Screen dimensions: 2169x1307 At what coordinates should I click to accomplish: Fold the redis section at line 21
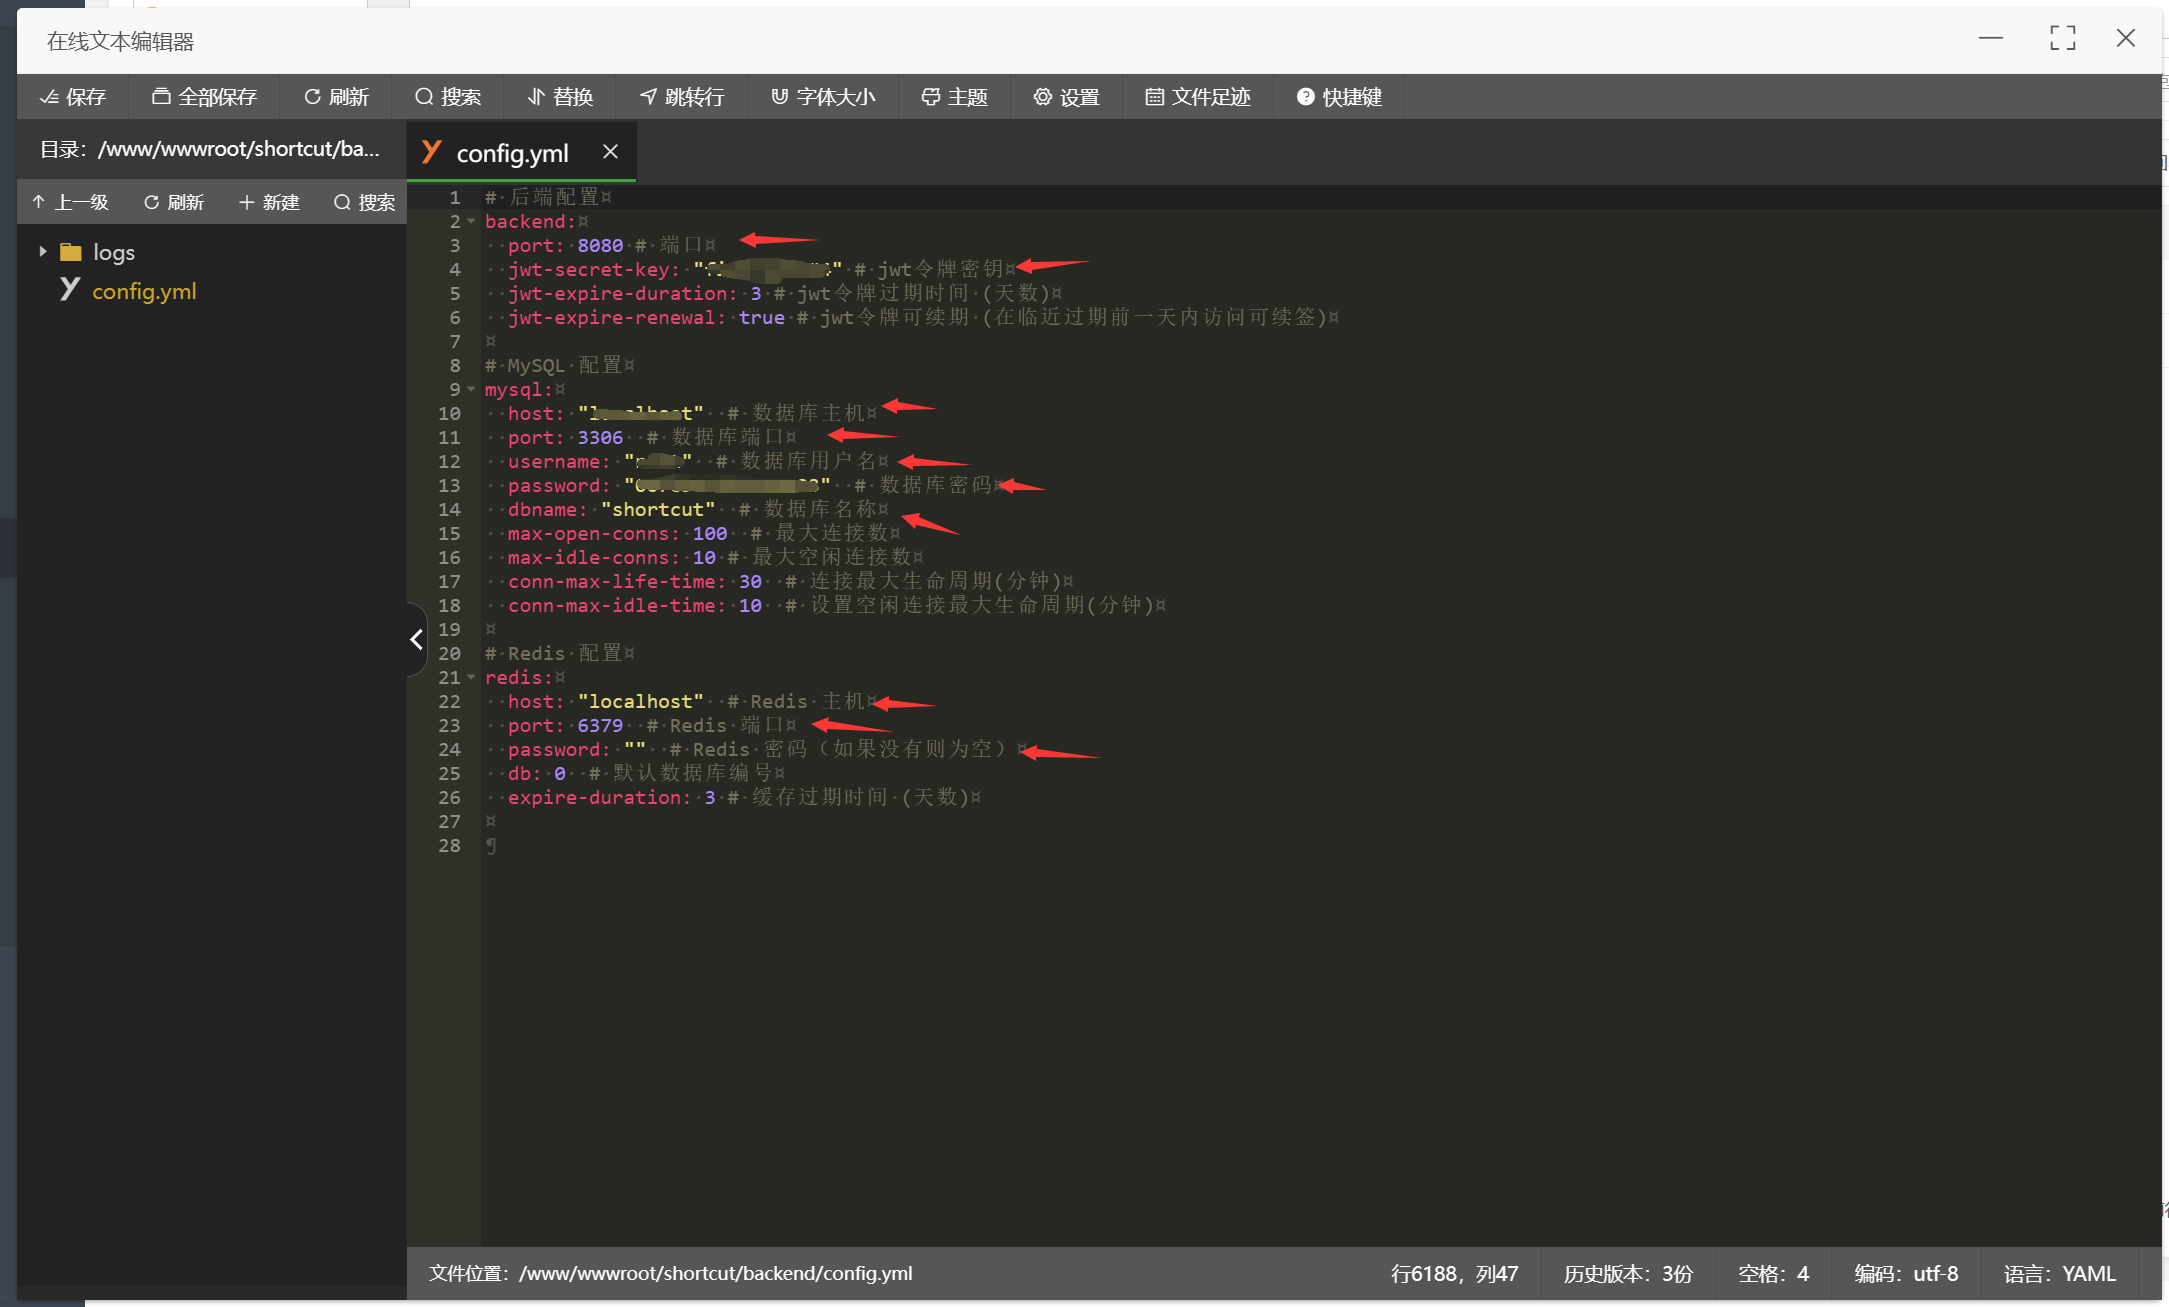[x=471, y=677]
